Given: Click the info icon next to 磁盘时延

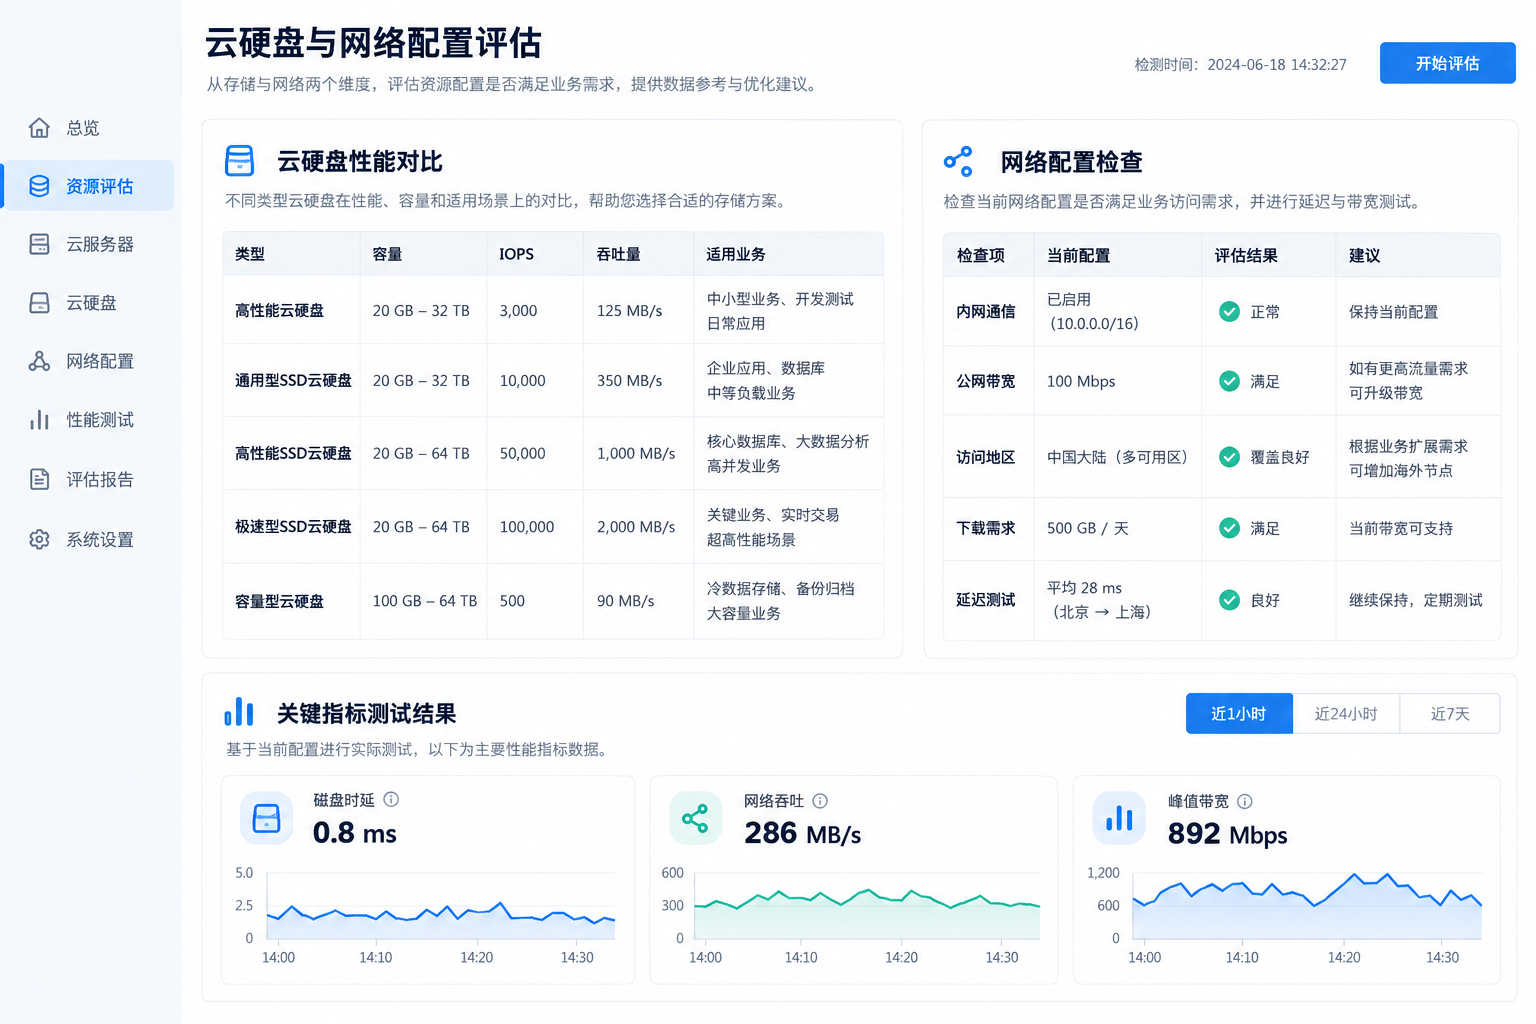Looking at the screenshot, I should click(391, 799).
